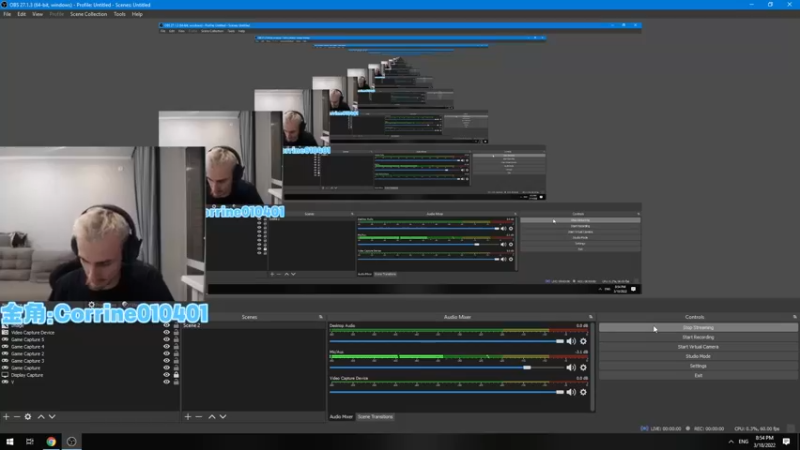The image size is (800, 450).
Task: Lock the Game Capture 4 source
Action: [176, 346]
